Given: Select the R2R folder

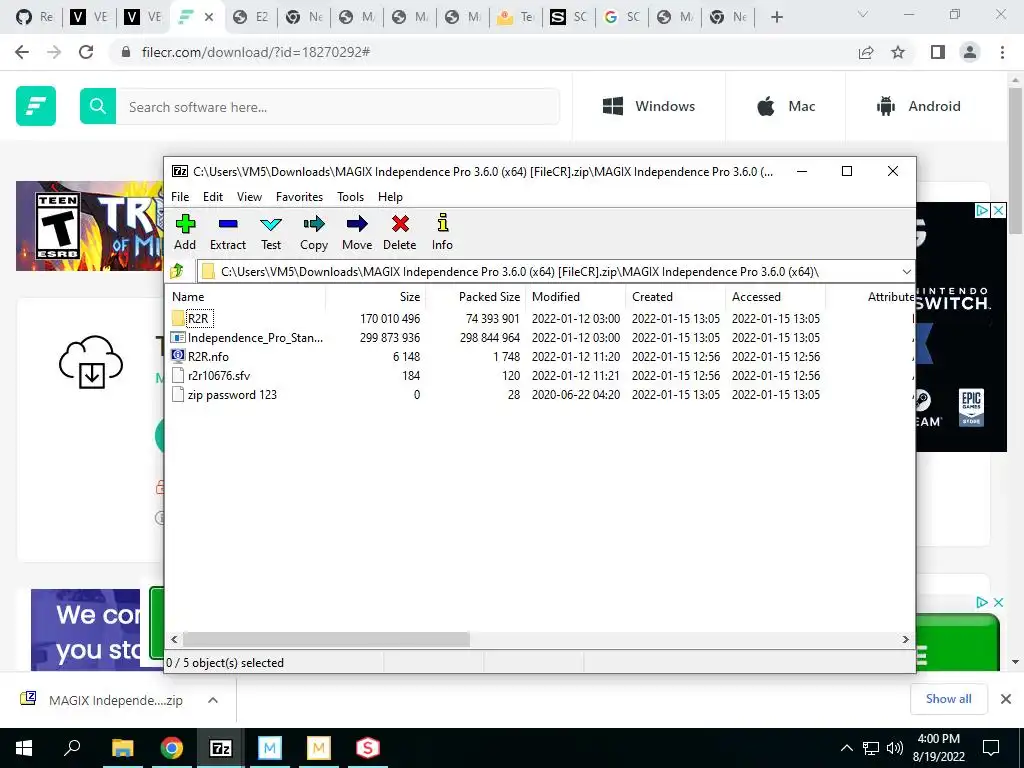Looking at the screenshot, I should point(199,319).
